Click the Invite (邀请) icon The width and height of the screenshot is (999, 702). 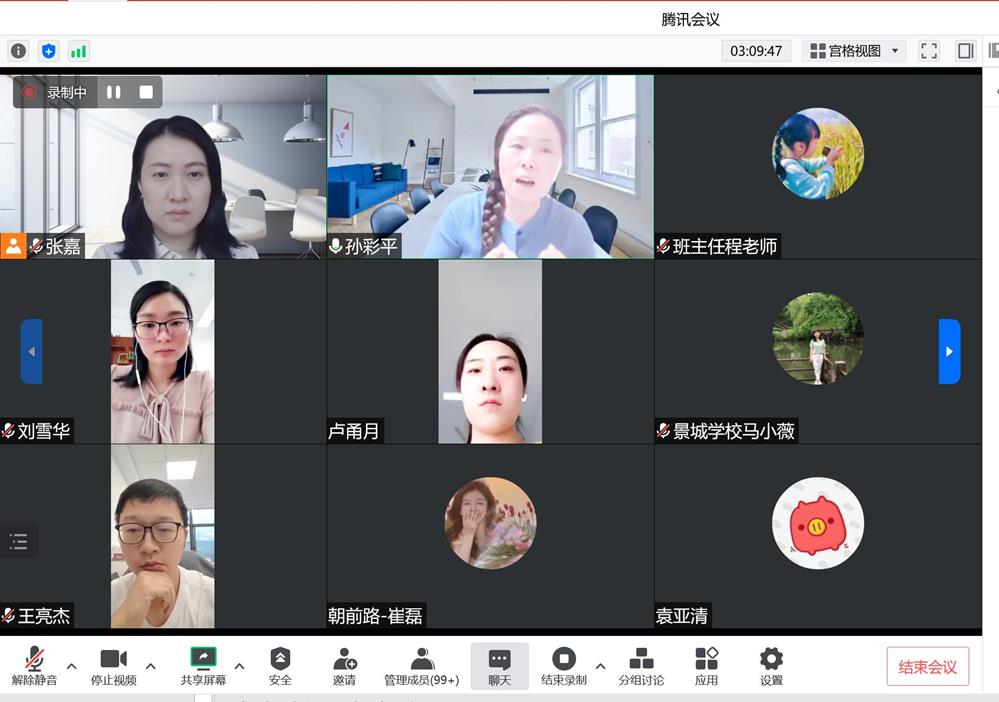[344, 666]
